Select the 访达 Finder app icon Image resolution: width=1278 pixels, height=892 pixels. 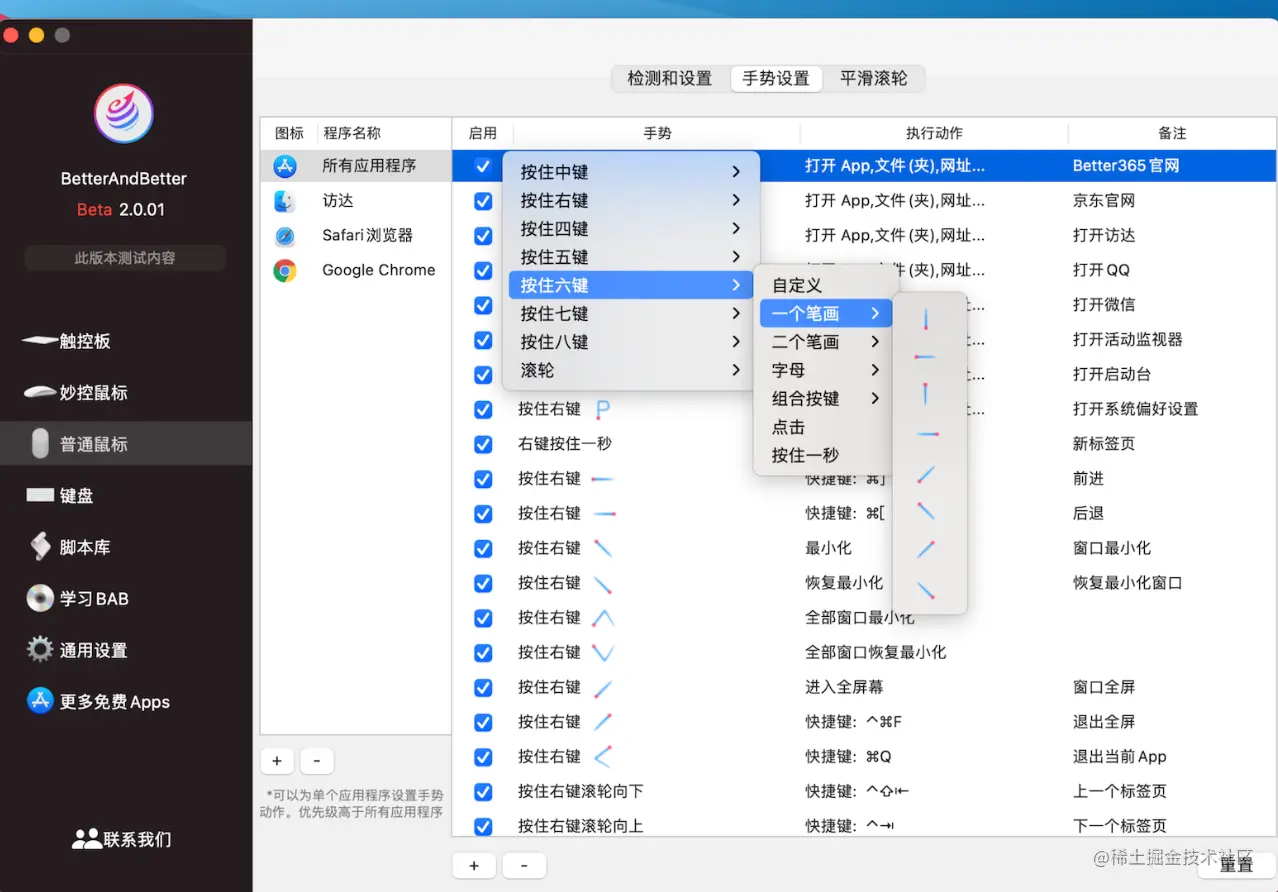click(285, 201)
